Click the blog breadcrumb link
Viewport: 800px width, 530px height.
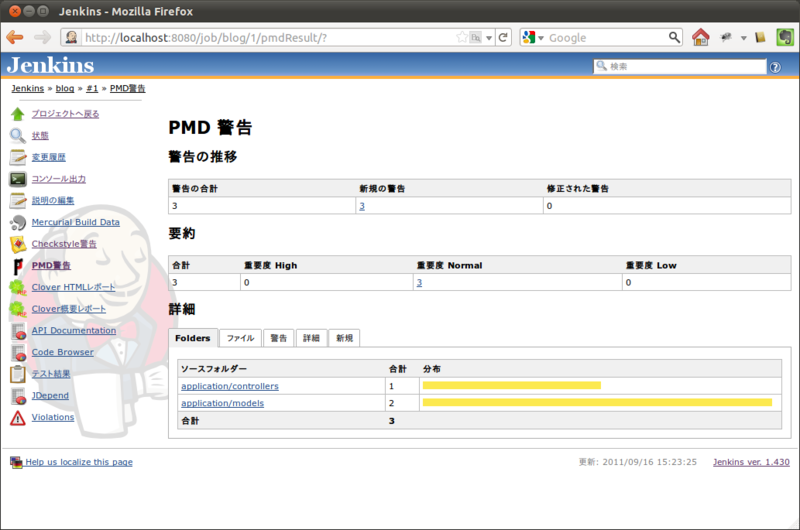click(65, 88)
